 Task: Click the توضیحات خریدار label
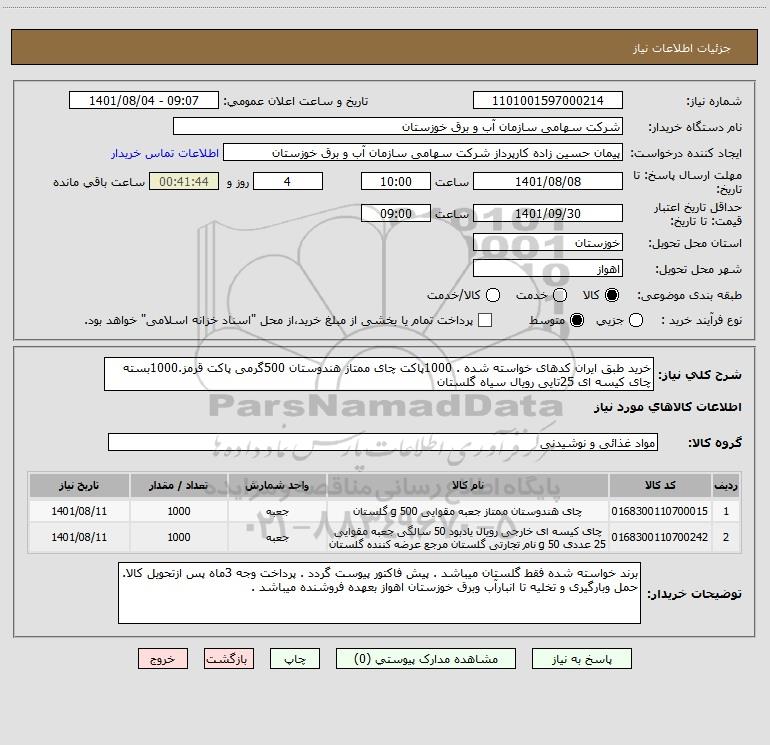(694, 594)
